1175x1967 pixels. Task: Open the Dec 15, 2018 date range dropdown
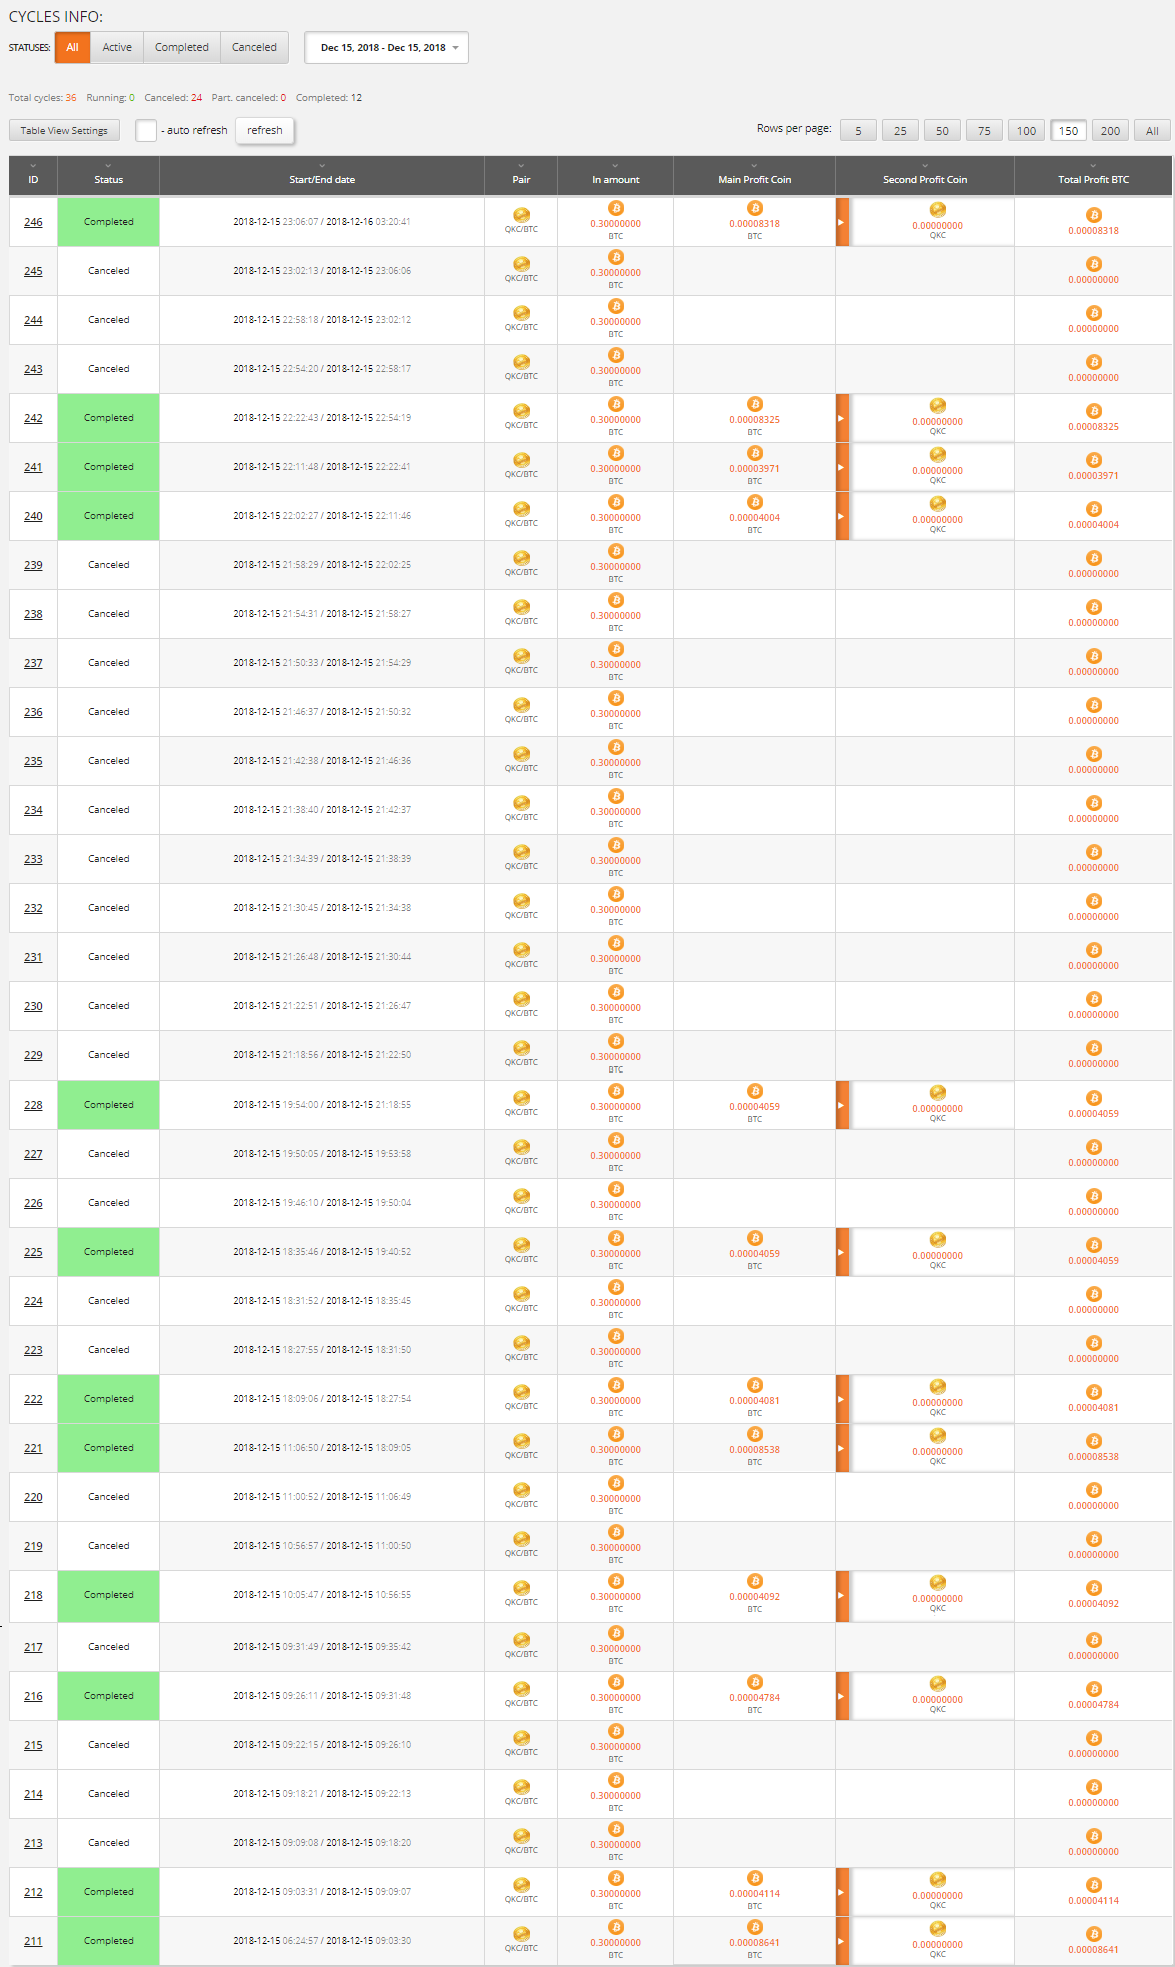[386, 48]
